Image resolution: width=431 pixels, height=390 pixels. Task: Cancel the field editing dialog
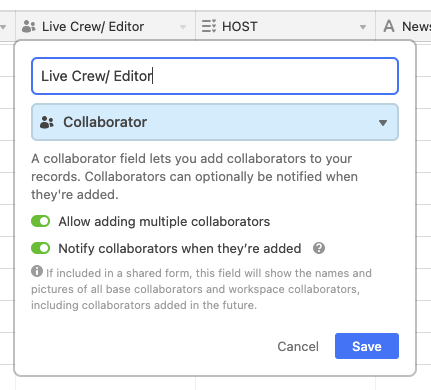click(298, 346)
